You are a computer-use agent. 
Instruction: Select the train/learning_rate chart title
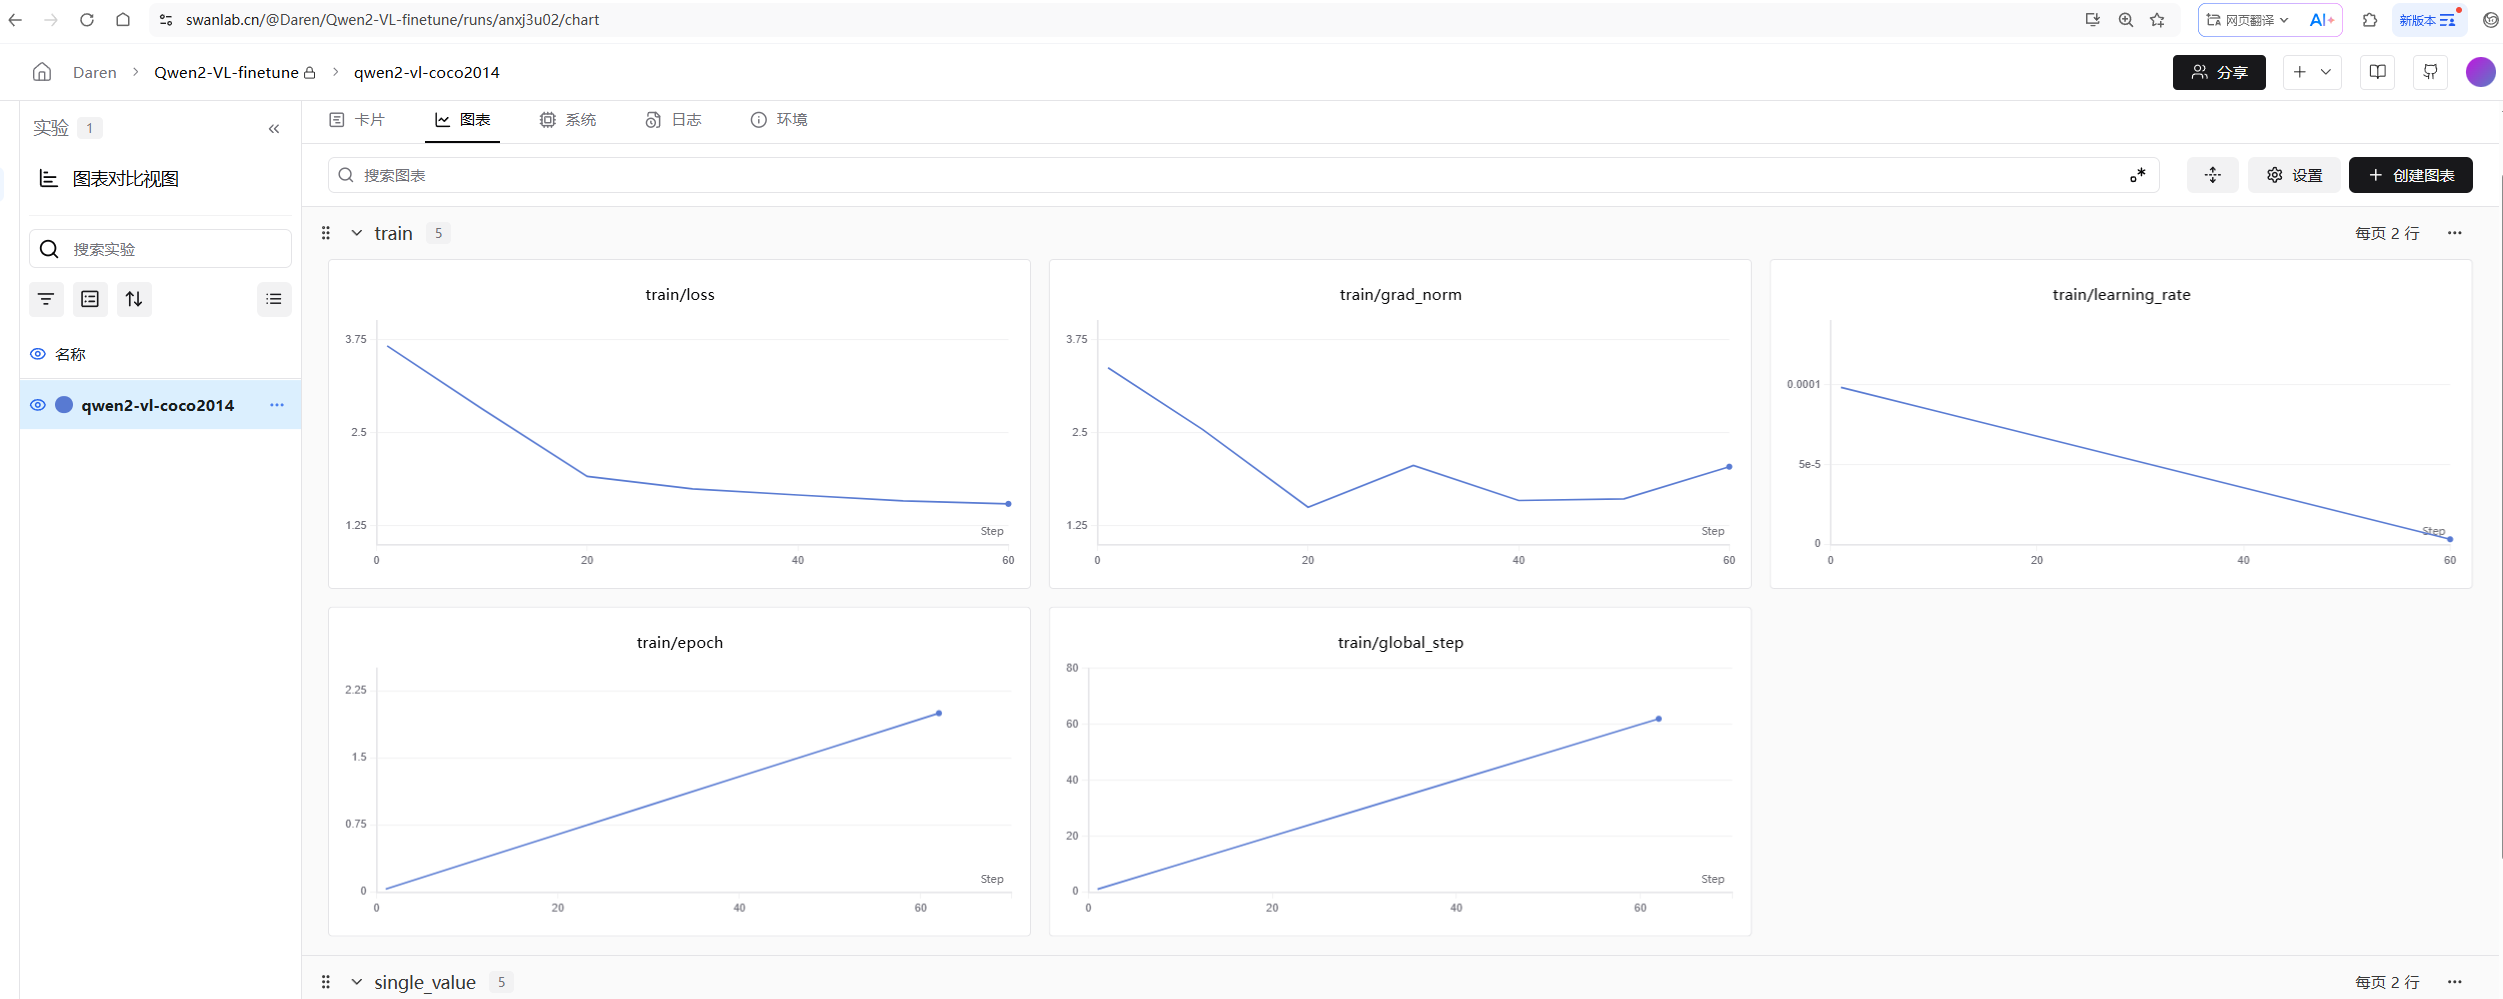pos(2121,295)
